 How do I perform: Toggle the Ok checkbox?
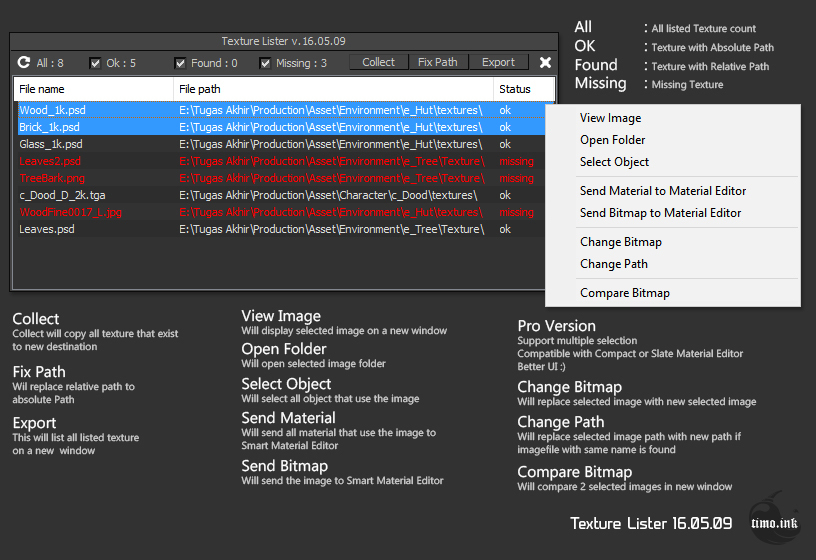95,63
